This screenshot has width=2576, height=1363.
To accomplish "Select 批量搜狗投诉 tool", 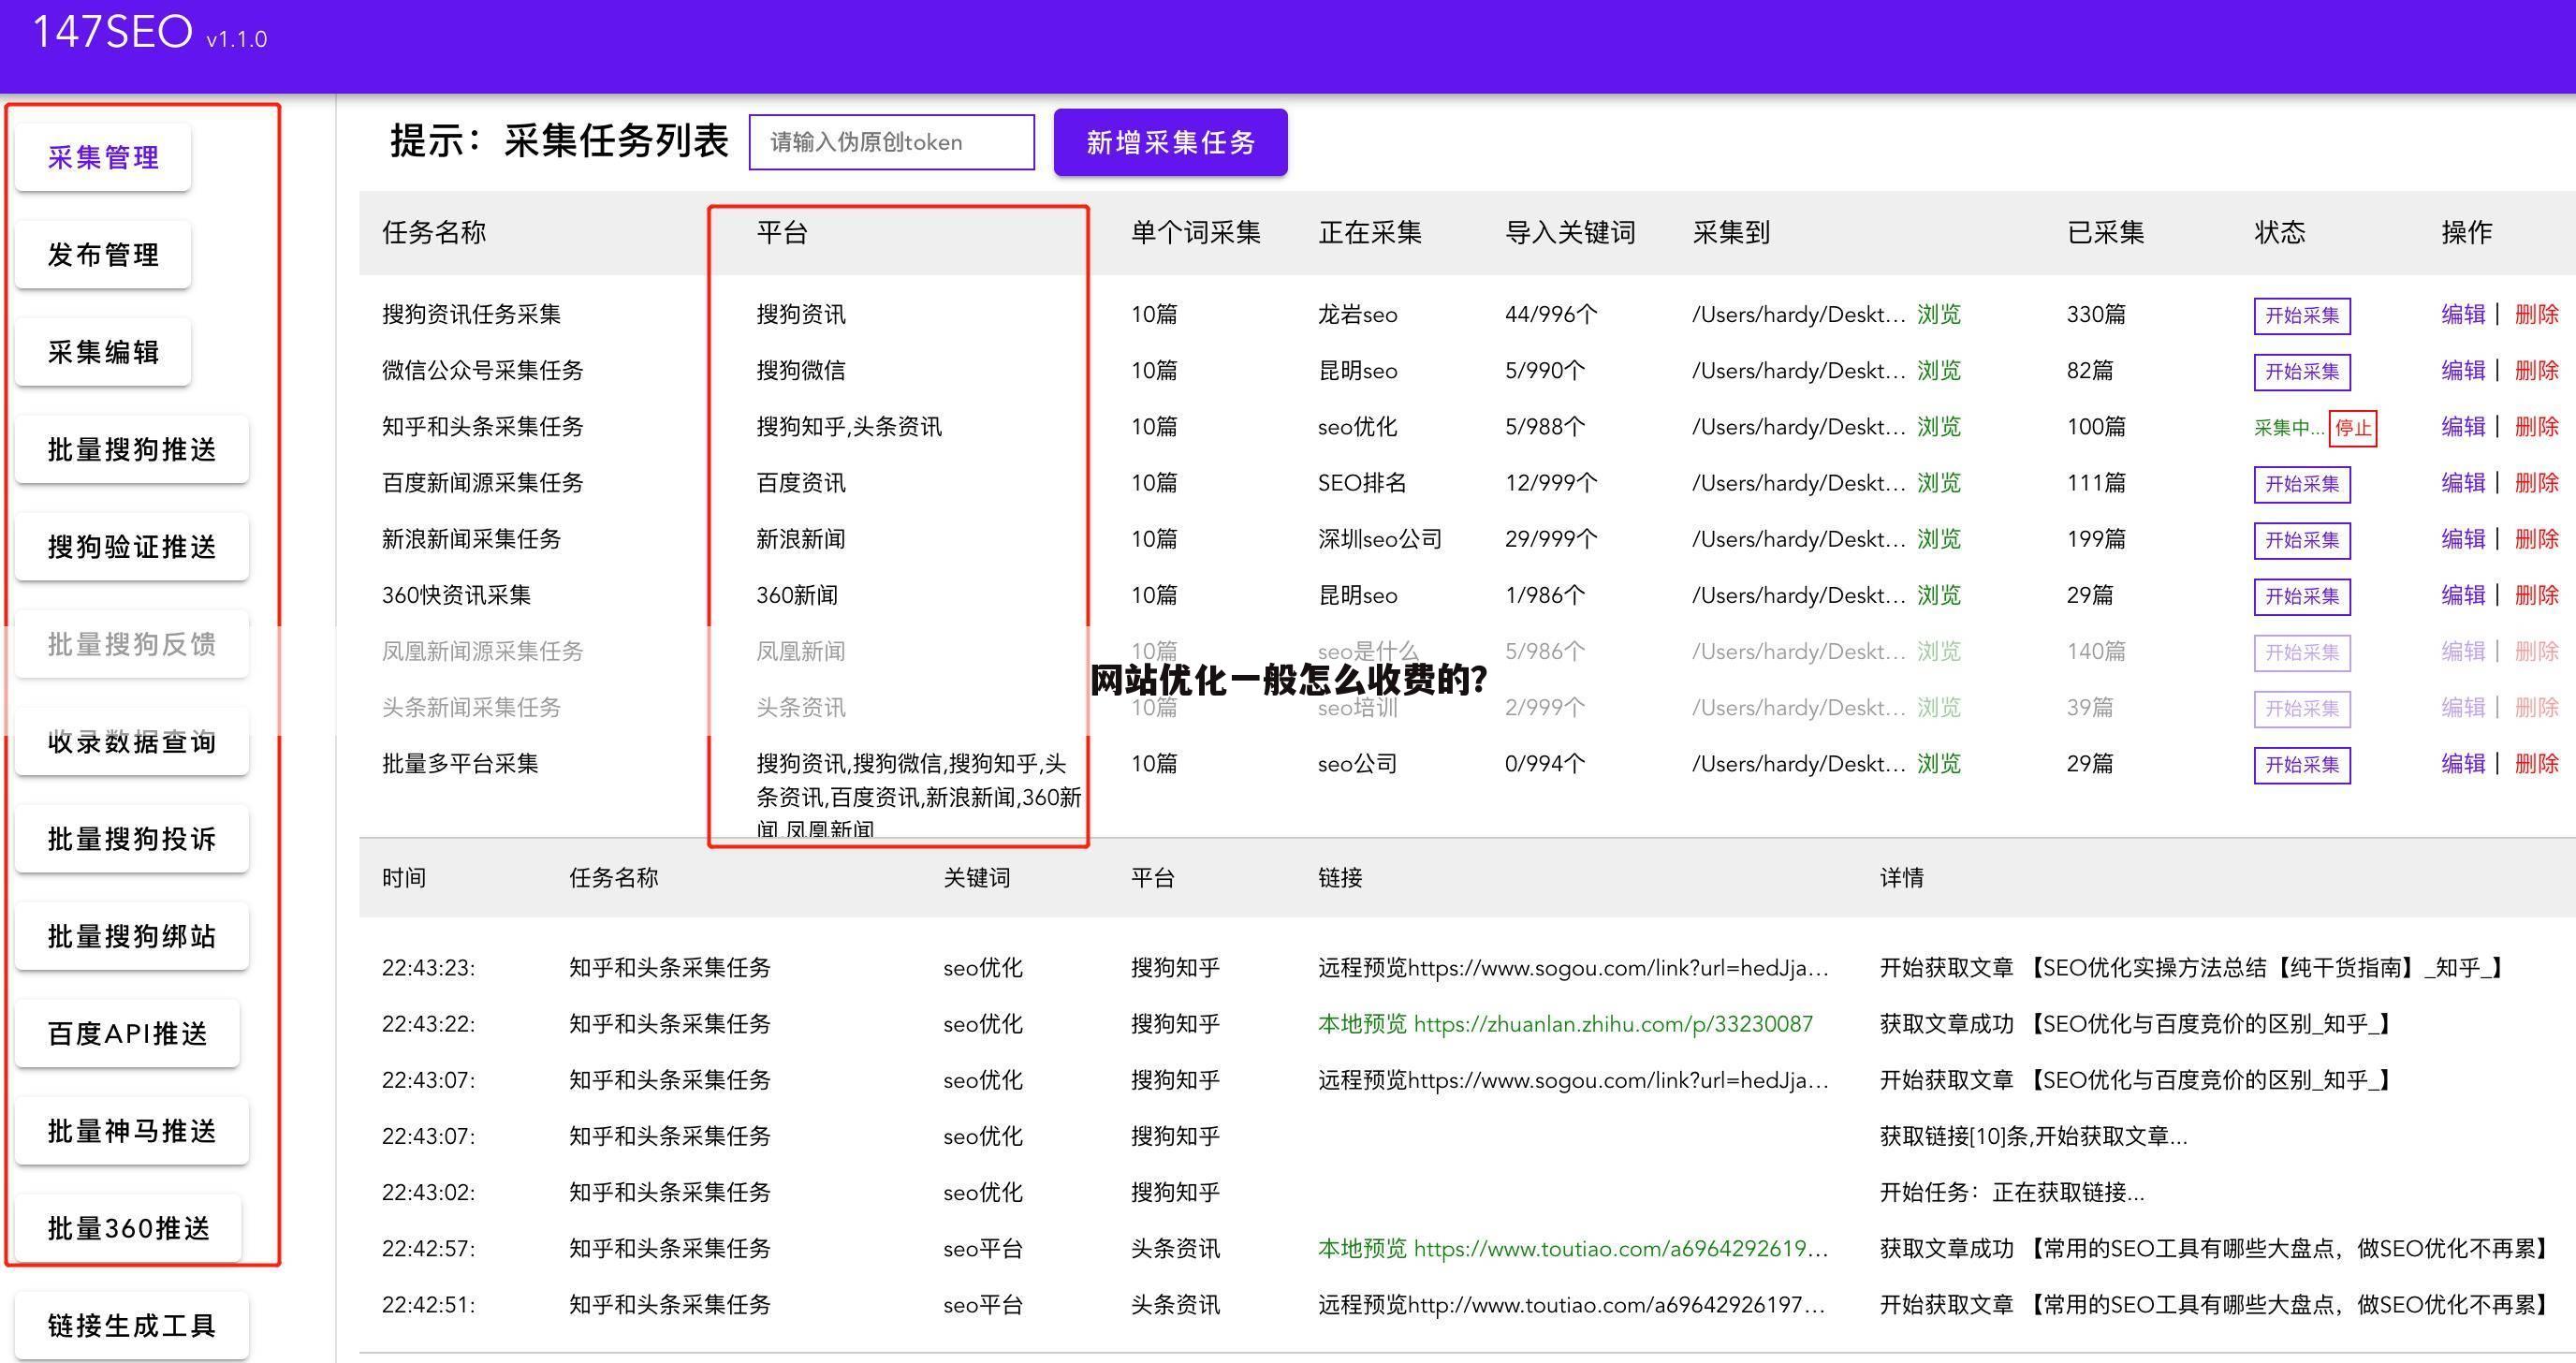I will click(131, 838).
